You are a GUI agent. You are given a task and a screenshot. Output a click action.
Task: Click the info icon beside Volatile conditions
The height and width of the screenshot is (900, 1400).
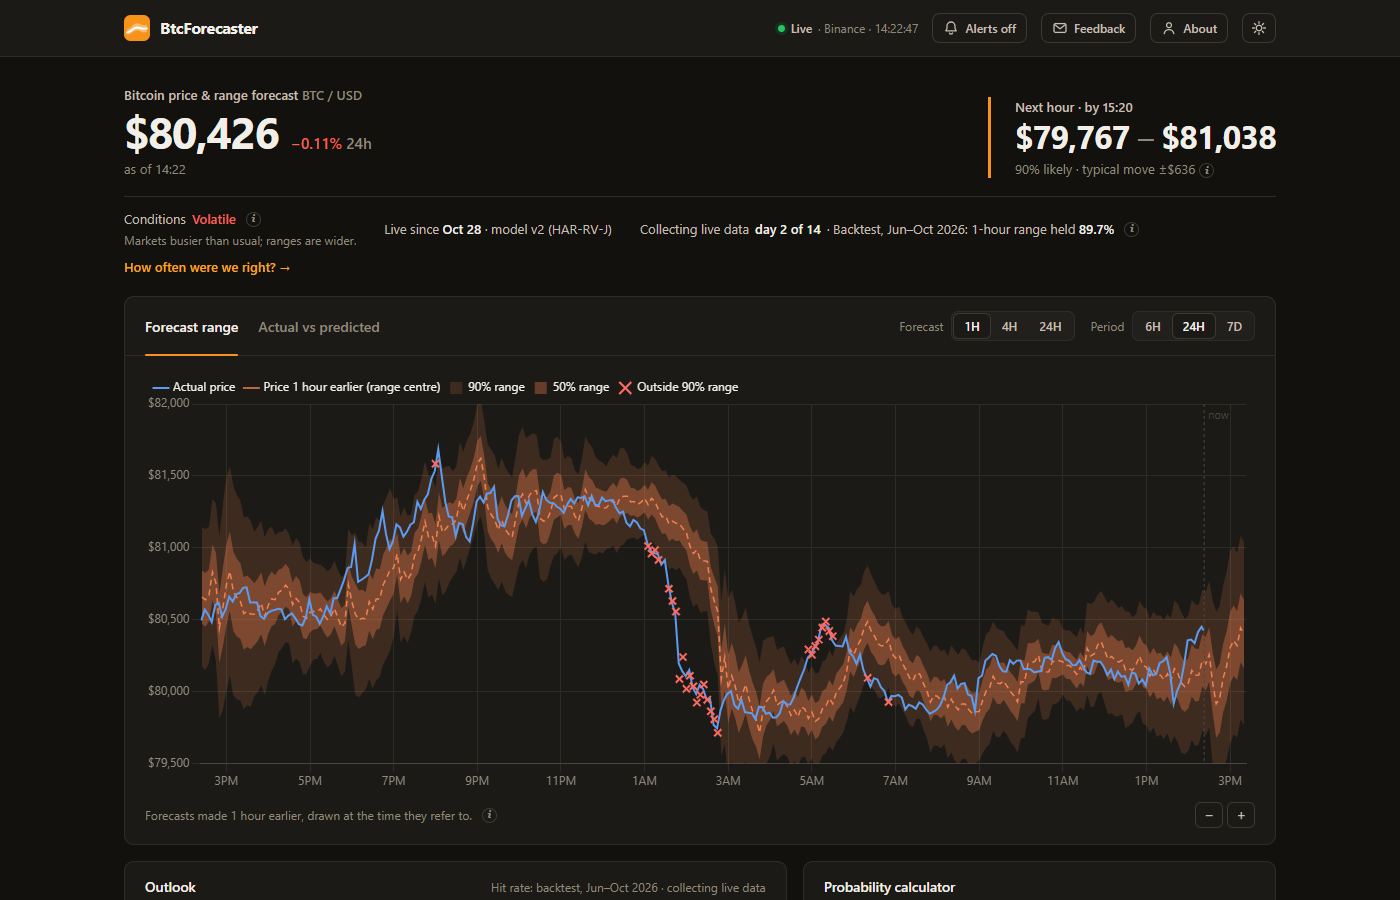click(254, 219)
